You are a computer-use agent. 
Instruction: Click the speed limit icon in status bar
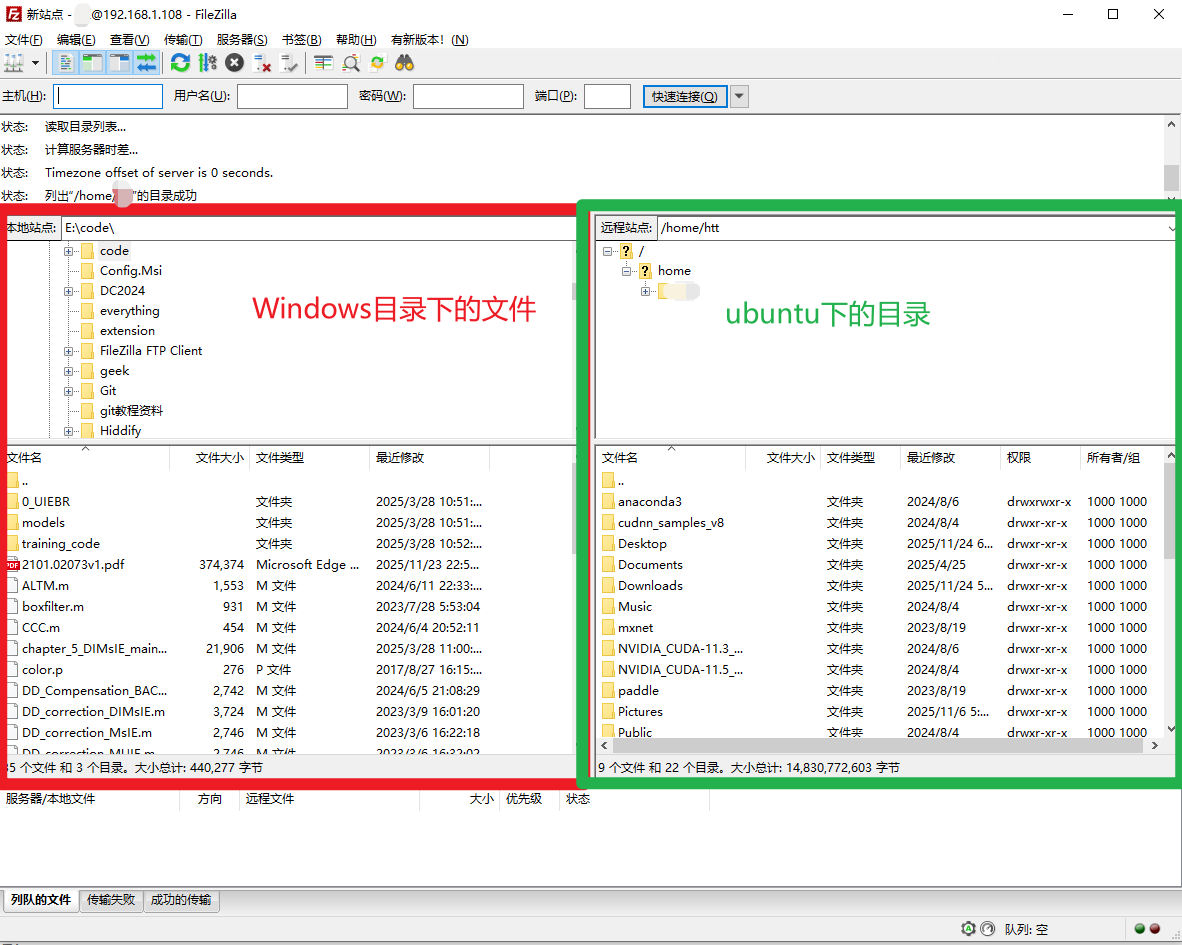[x=988, y=928]
